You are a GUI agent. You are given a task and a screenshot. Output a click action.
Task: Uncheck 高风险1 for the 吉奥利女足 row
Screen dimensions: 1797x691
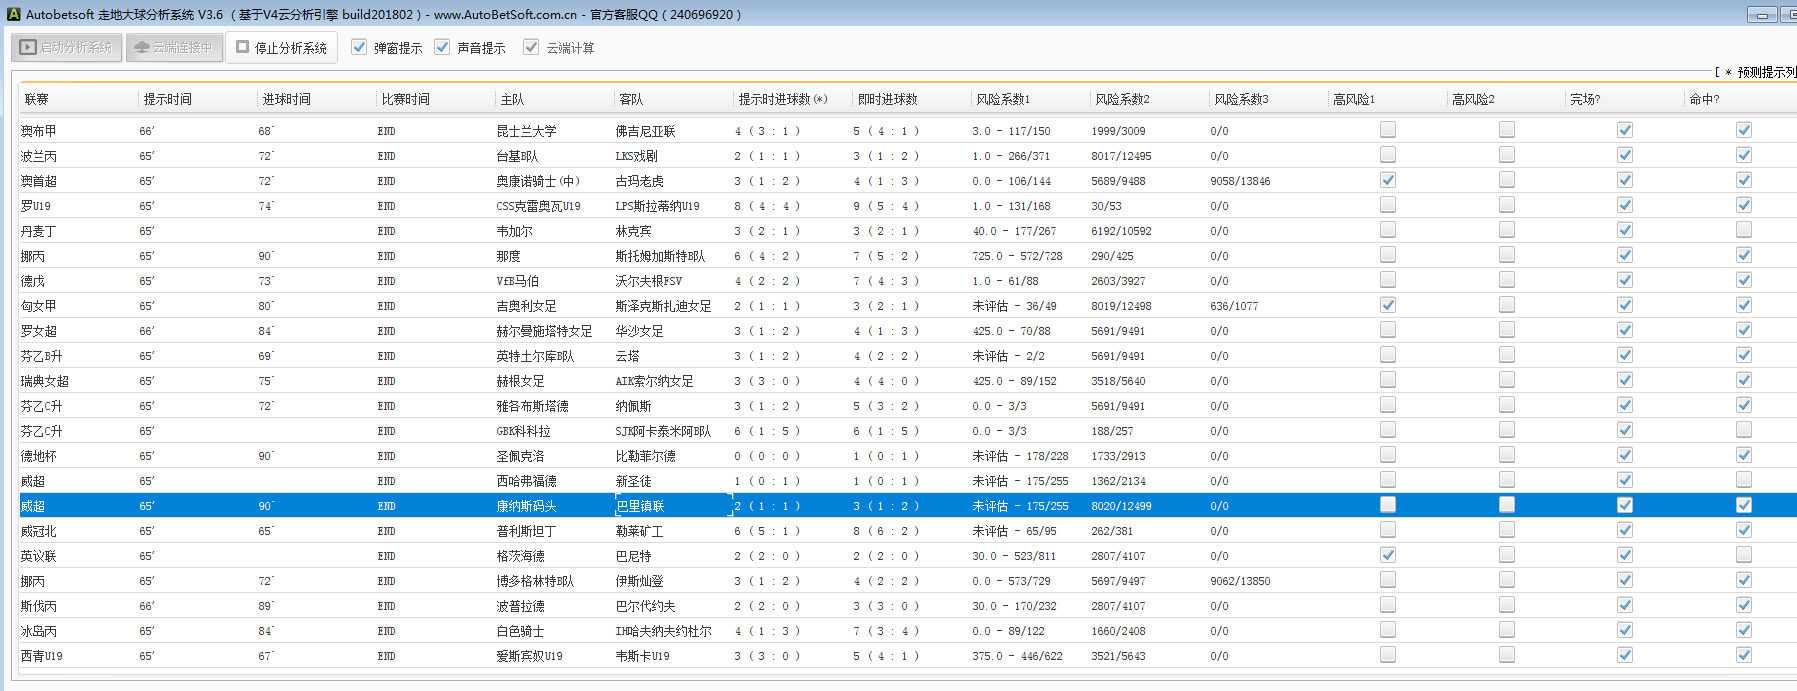pos(1387,305)
